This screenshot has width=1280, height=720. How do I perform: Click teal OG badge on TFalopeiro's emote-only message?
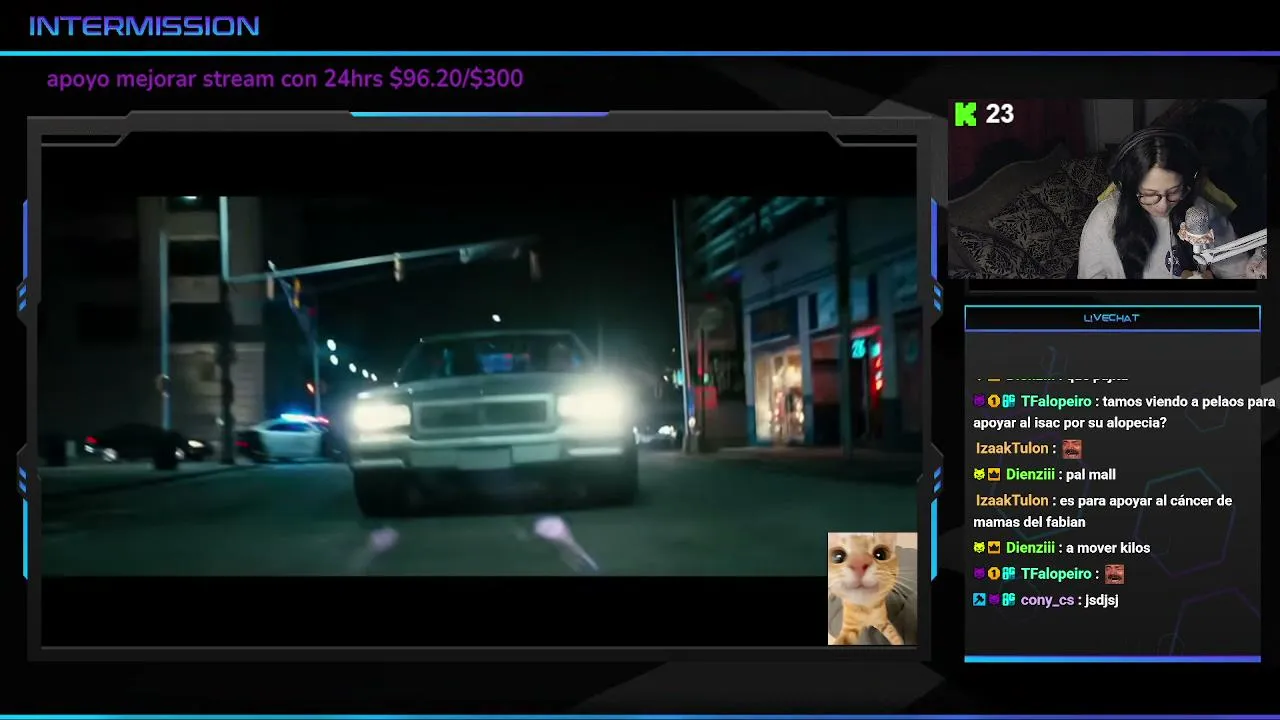[x=1009, y=574]
